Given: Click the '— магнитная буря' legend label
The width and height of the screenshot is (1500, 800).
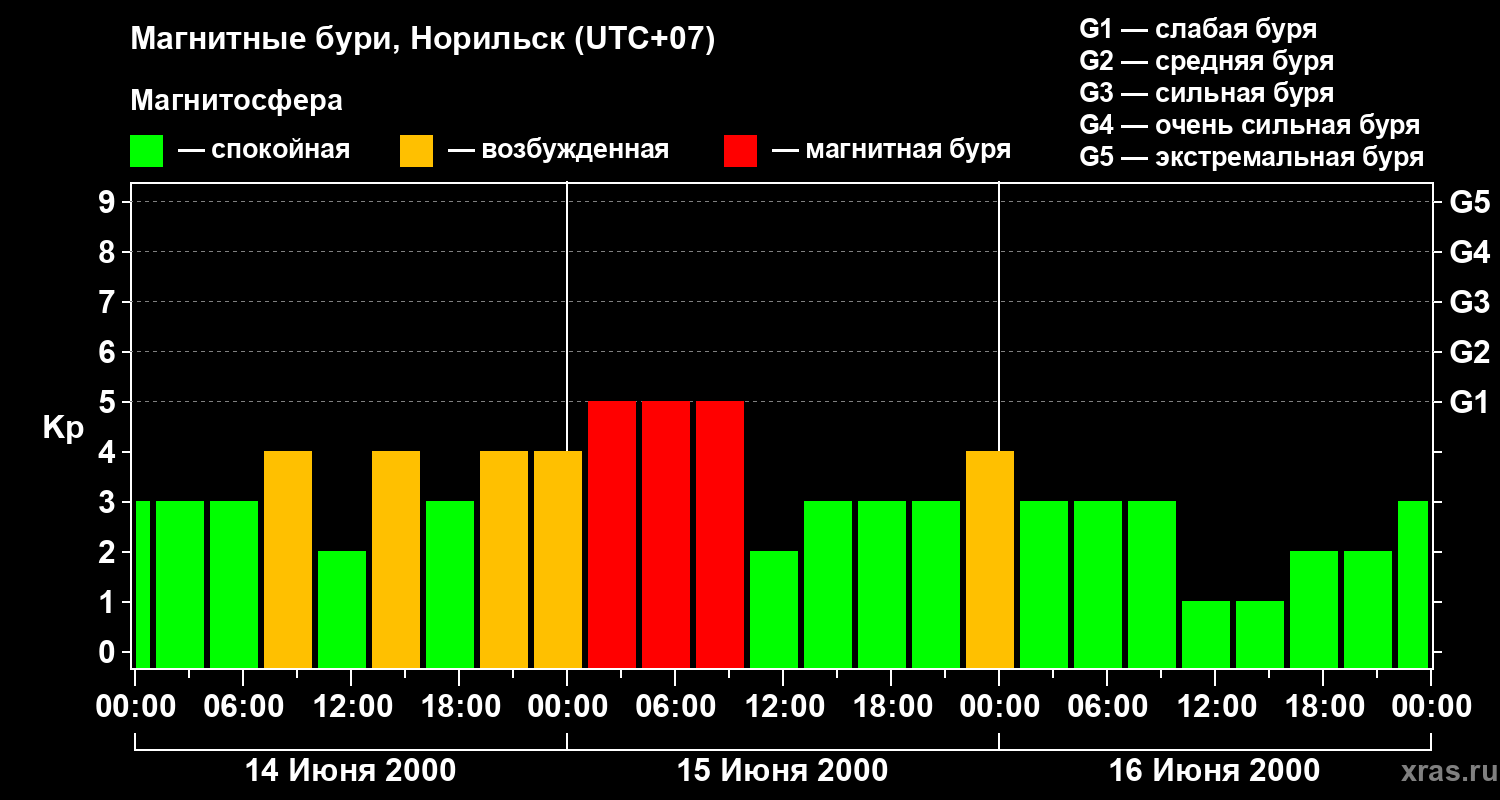Looking at the screenshot, I should click(892, 151).
